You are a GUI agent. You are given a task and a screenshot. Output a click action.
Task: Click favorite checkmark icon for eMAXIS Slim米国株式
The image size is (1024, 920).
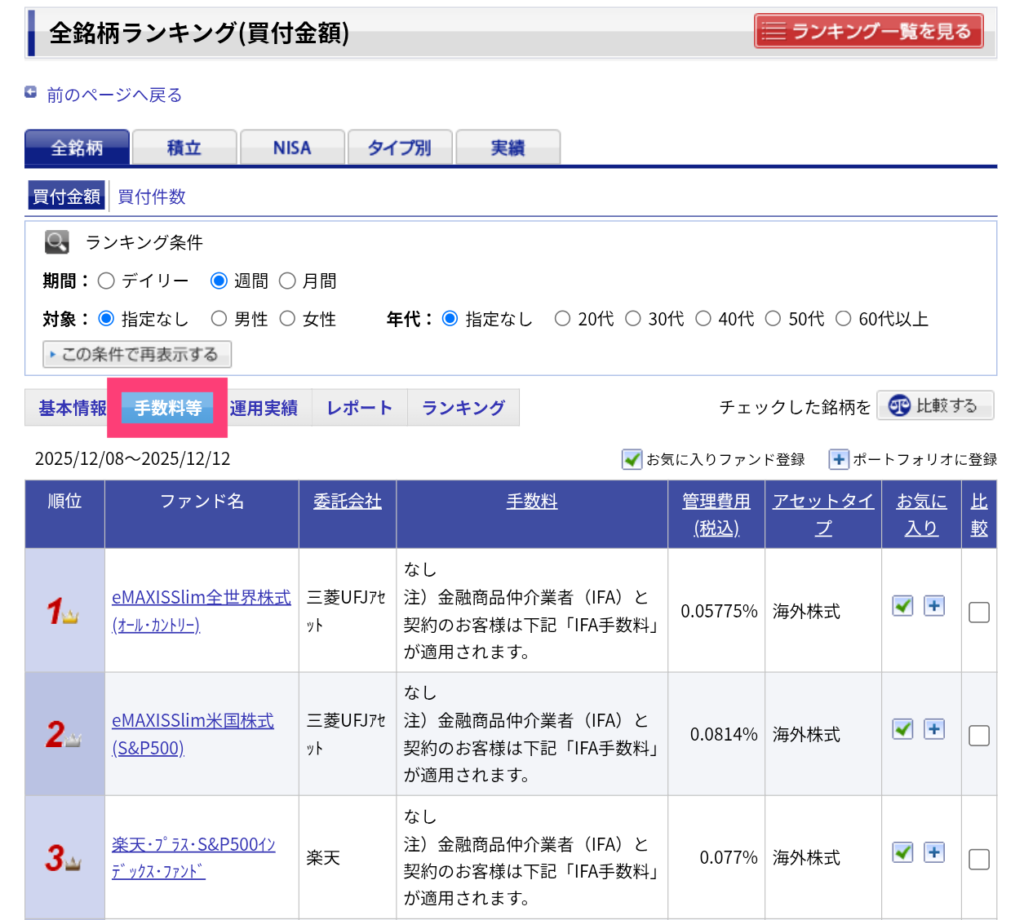click(x=903, y=729)
